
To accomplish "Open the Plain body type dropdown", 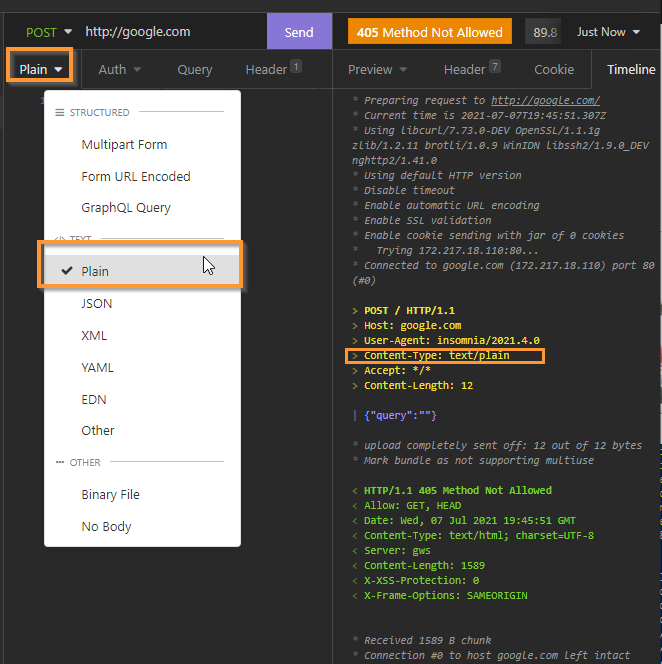I will tap(40, 69).
